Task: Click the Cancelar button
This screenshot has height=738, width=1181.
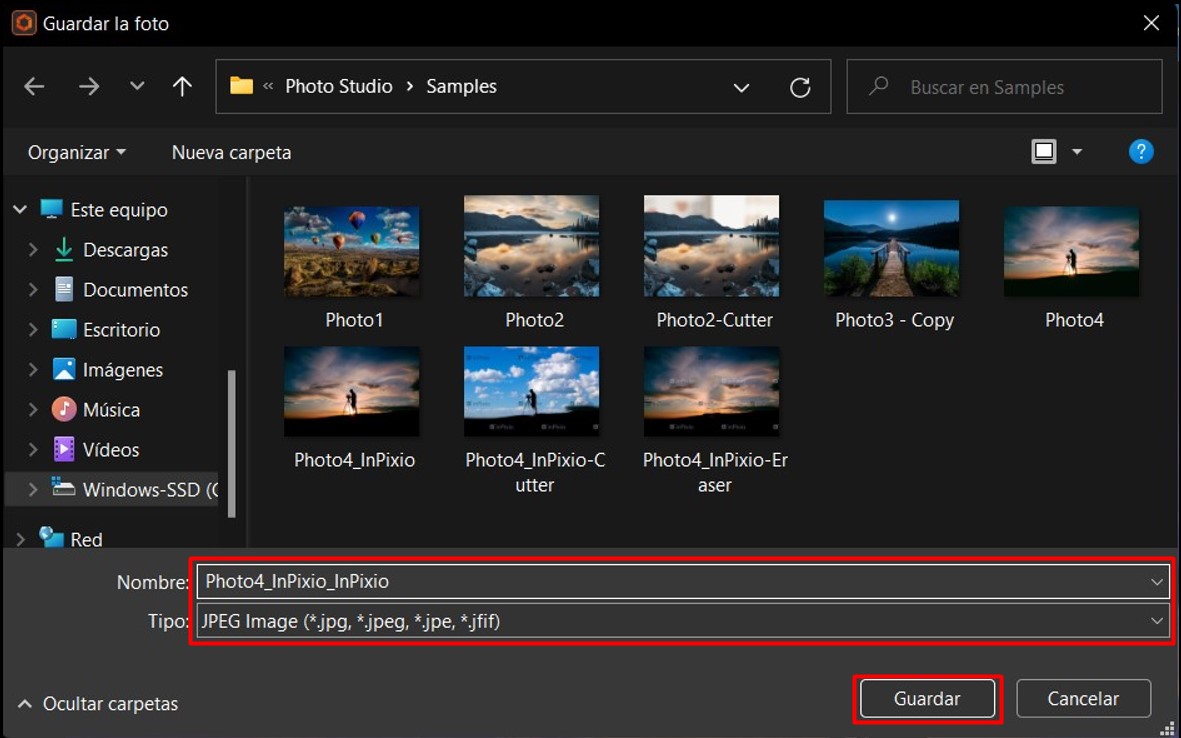Action: click(x=1083, y=699)
